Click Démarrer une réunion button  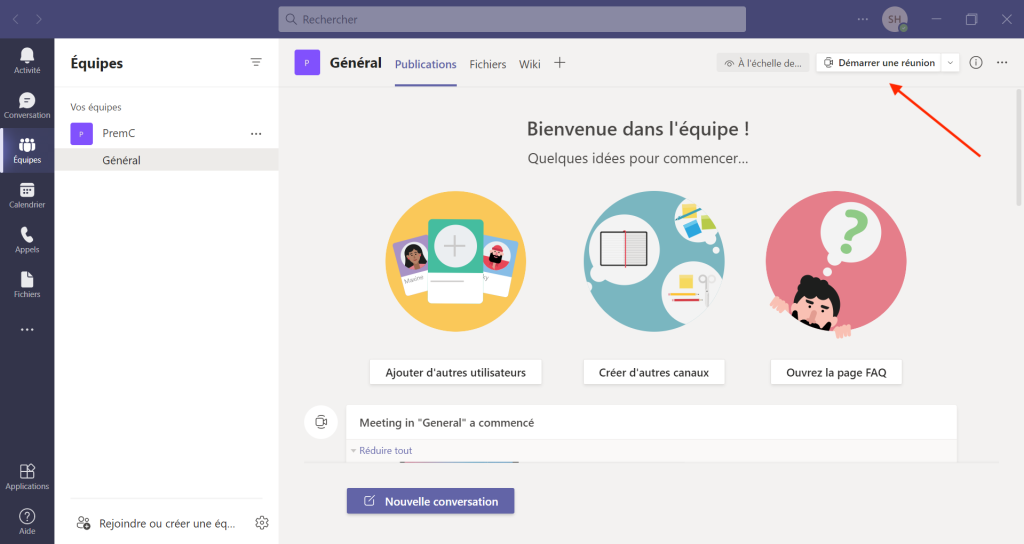879,63
